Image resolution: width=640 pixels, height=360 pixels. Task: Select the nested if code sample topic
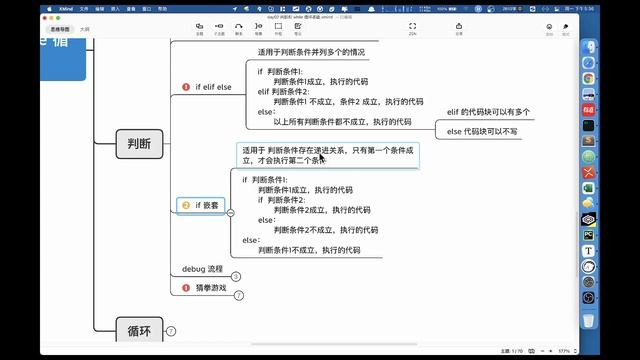310,215
